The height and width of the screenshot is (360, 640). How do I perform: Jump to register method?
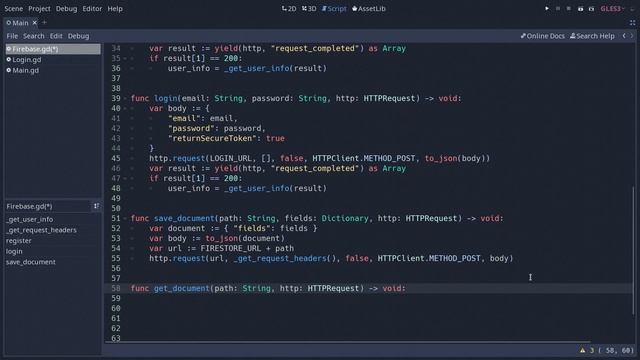pyautogui.click(x=18, y=240)
